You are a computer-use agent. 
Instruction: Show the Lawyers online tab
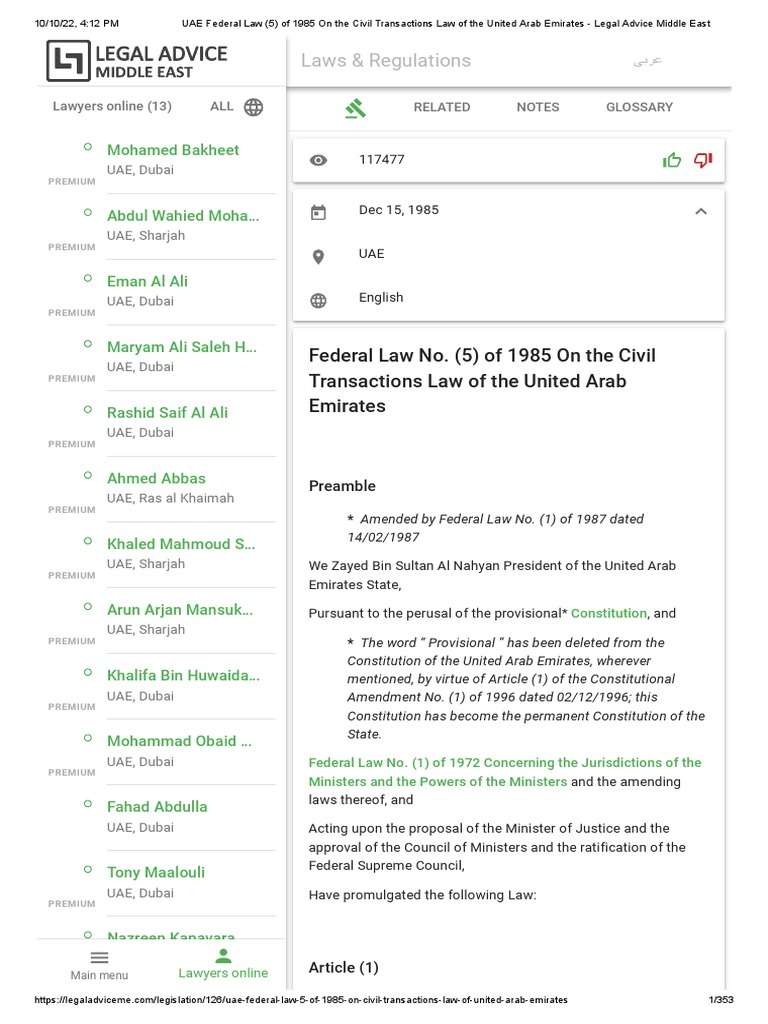(223, 964)
